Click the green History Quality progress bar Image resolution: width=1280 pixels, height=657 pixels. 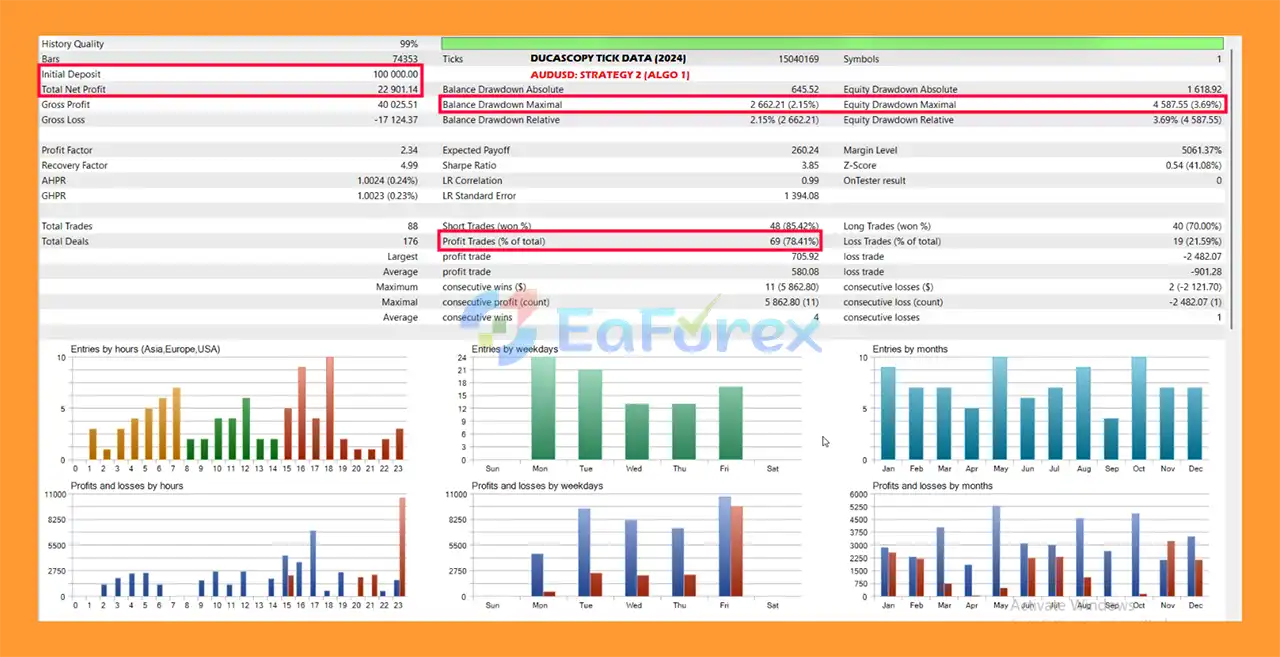(832, 44)
